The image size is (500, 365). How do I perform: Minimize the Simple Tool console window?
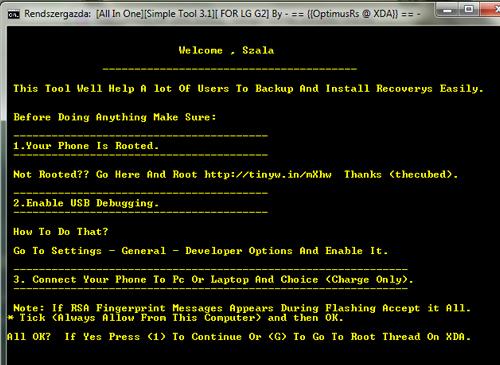448,11
